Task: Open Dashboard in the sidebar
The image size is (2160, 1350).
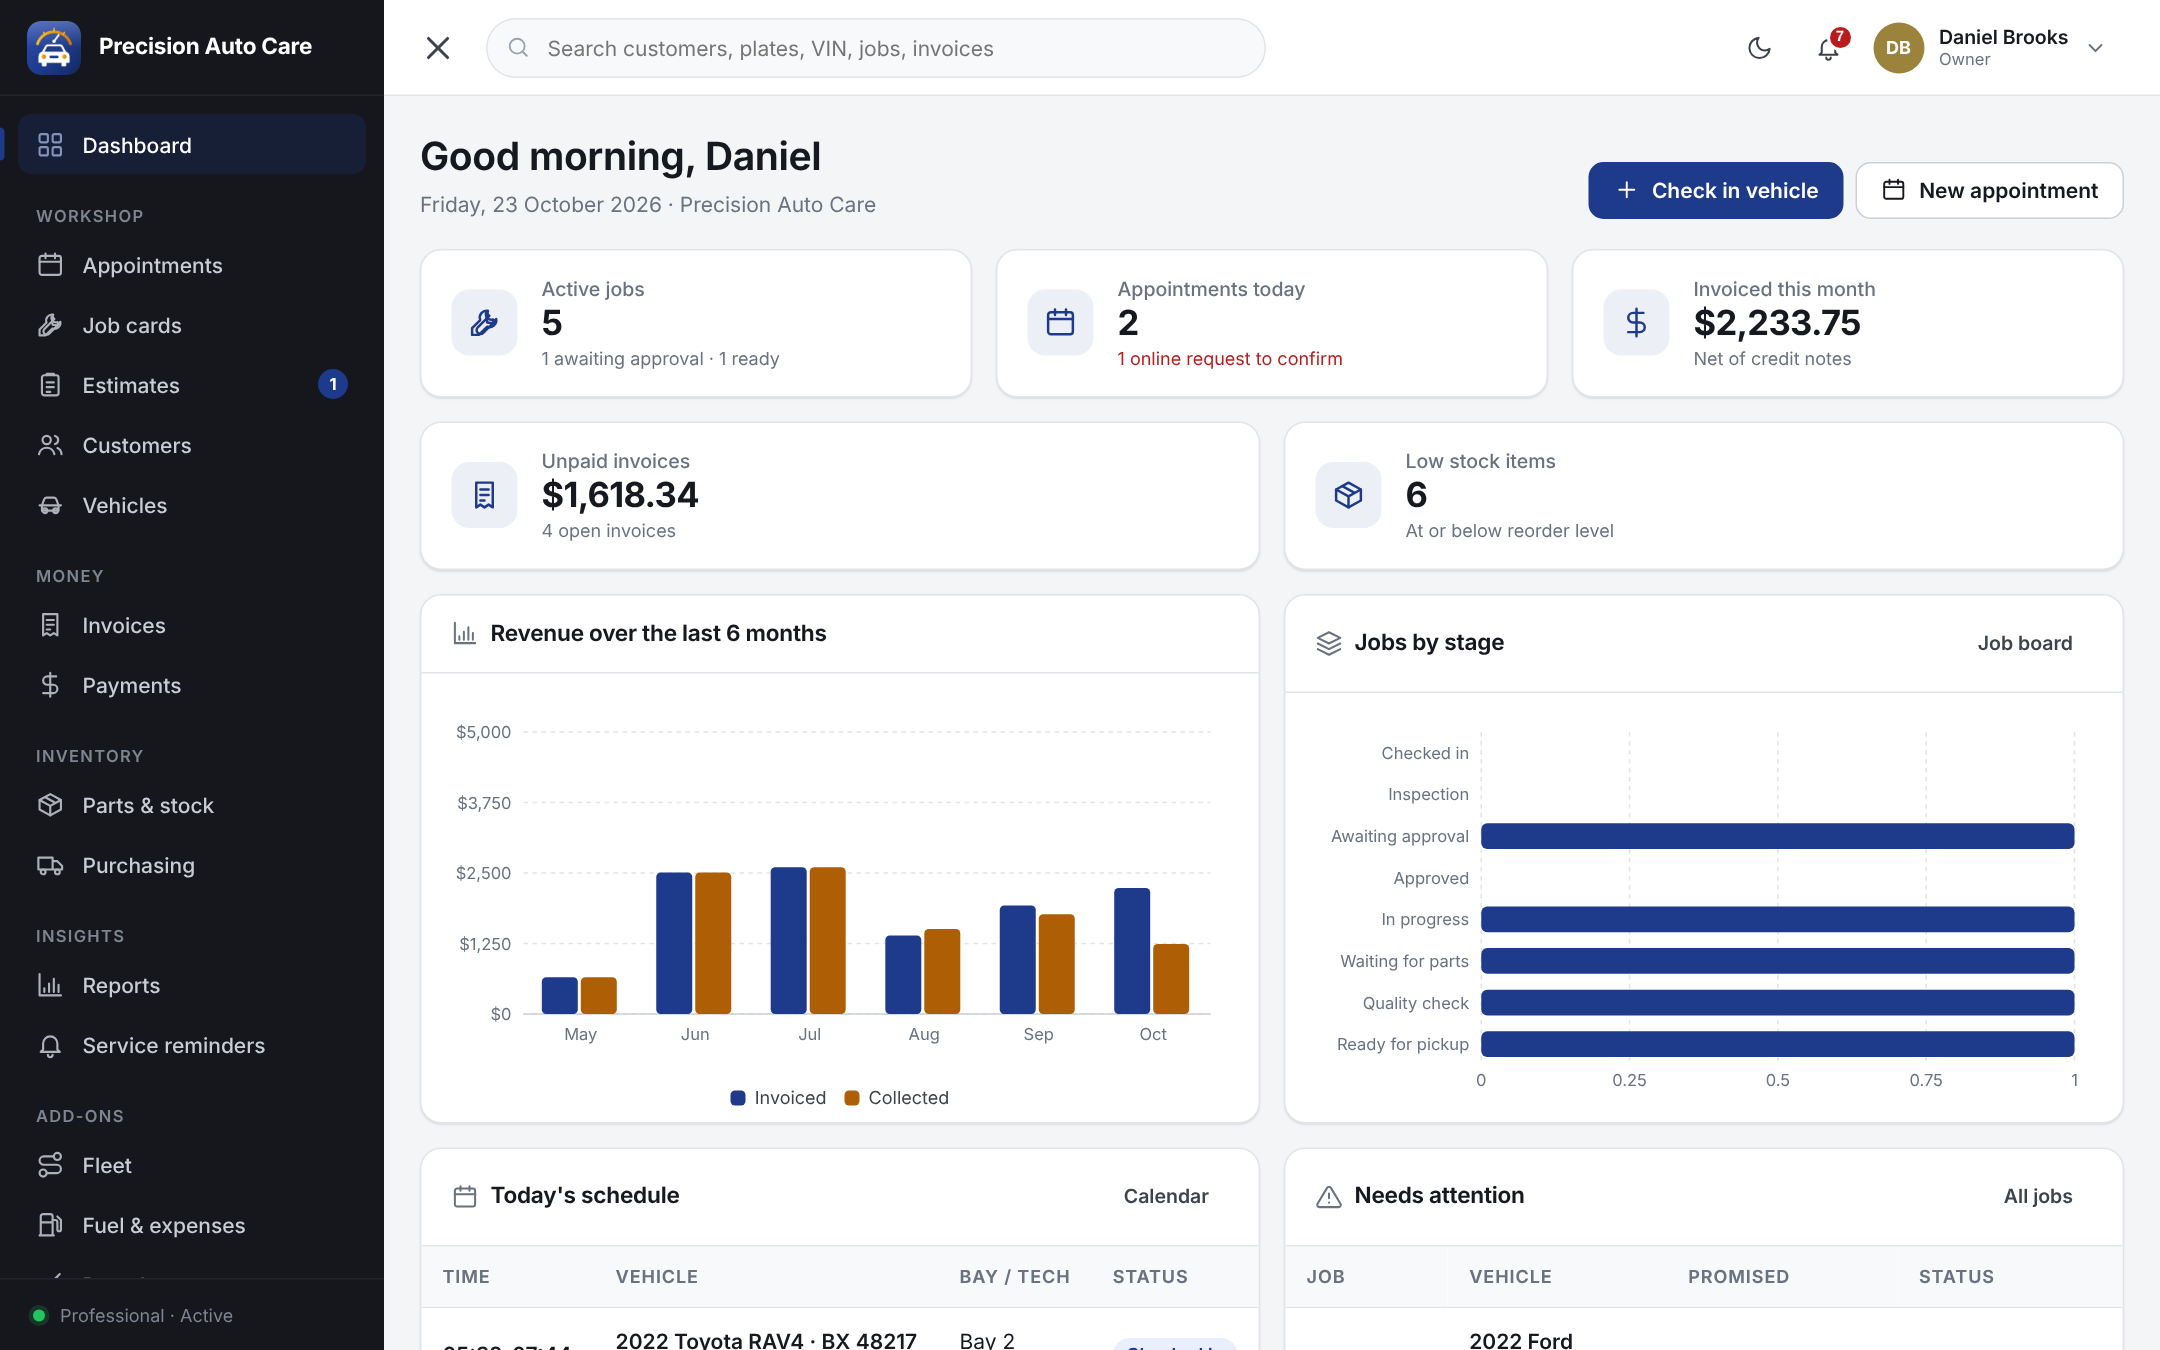Action: (x=192, y=145)
